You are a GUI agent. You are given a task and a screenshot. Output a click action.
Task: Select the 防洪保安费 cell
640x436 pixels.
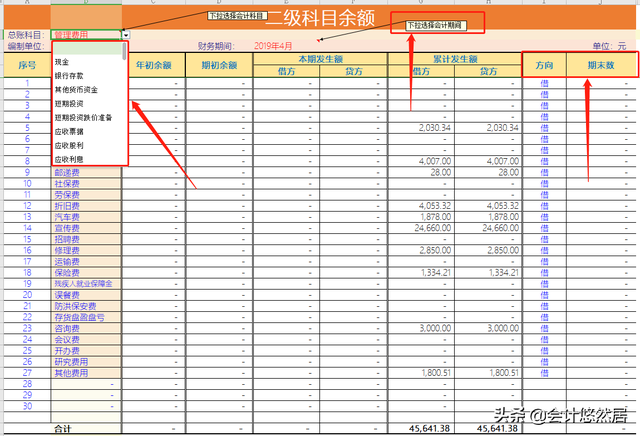(86, 306)
